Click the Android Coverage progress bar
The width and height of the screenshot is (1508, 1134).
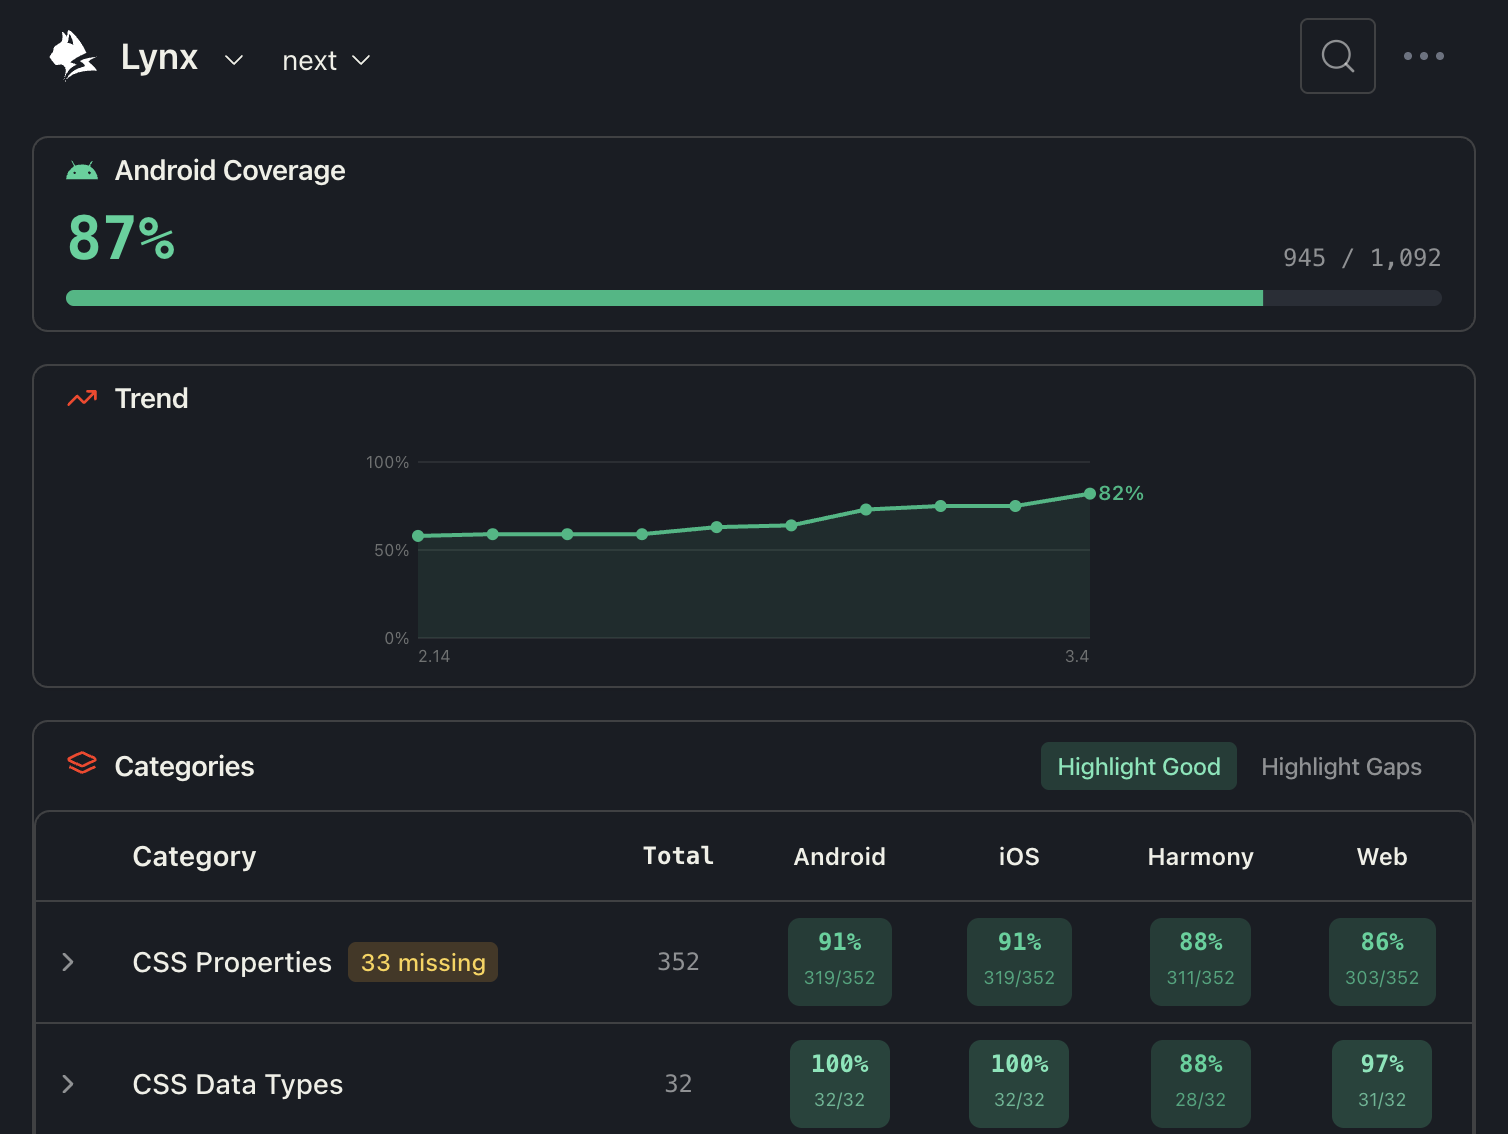[753, 297]
